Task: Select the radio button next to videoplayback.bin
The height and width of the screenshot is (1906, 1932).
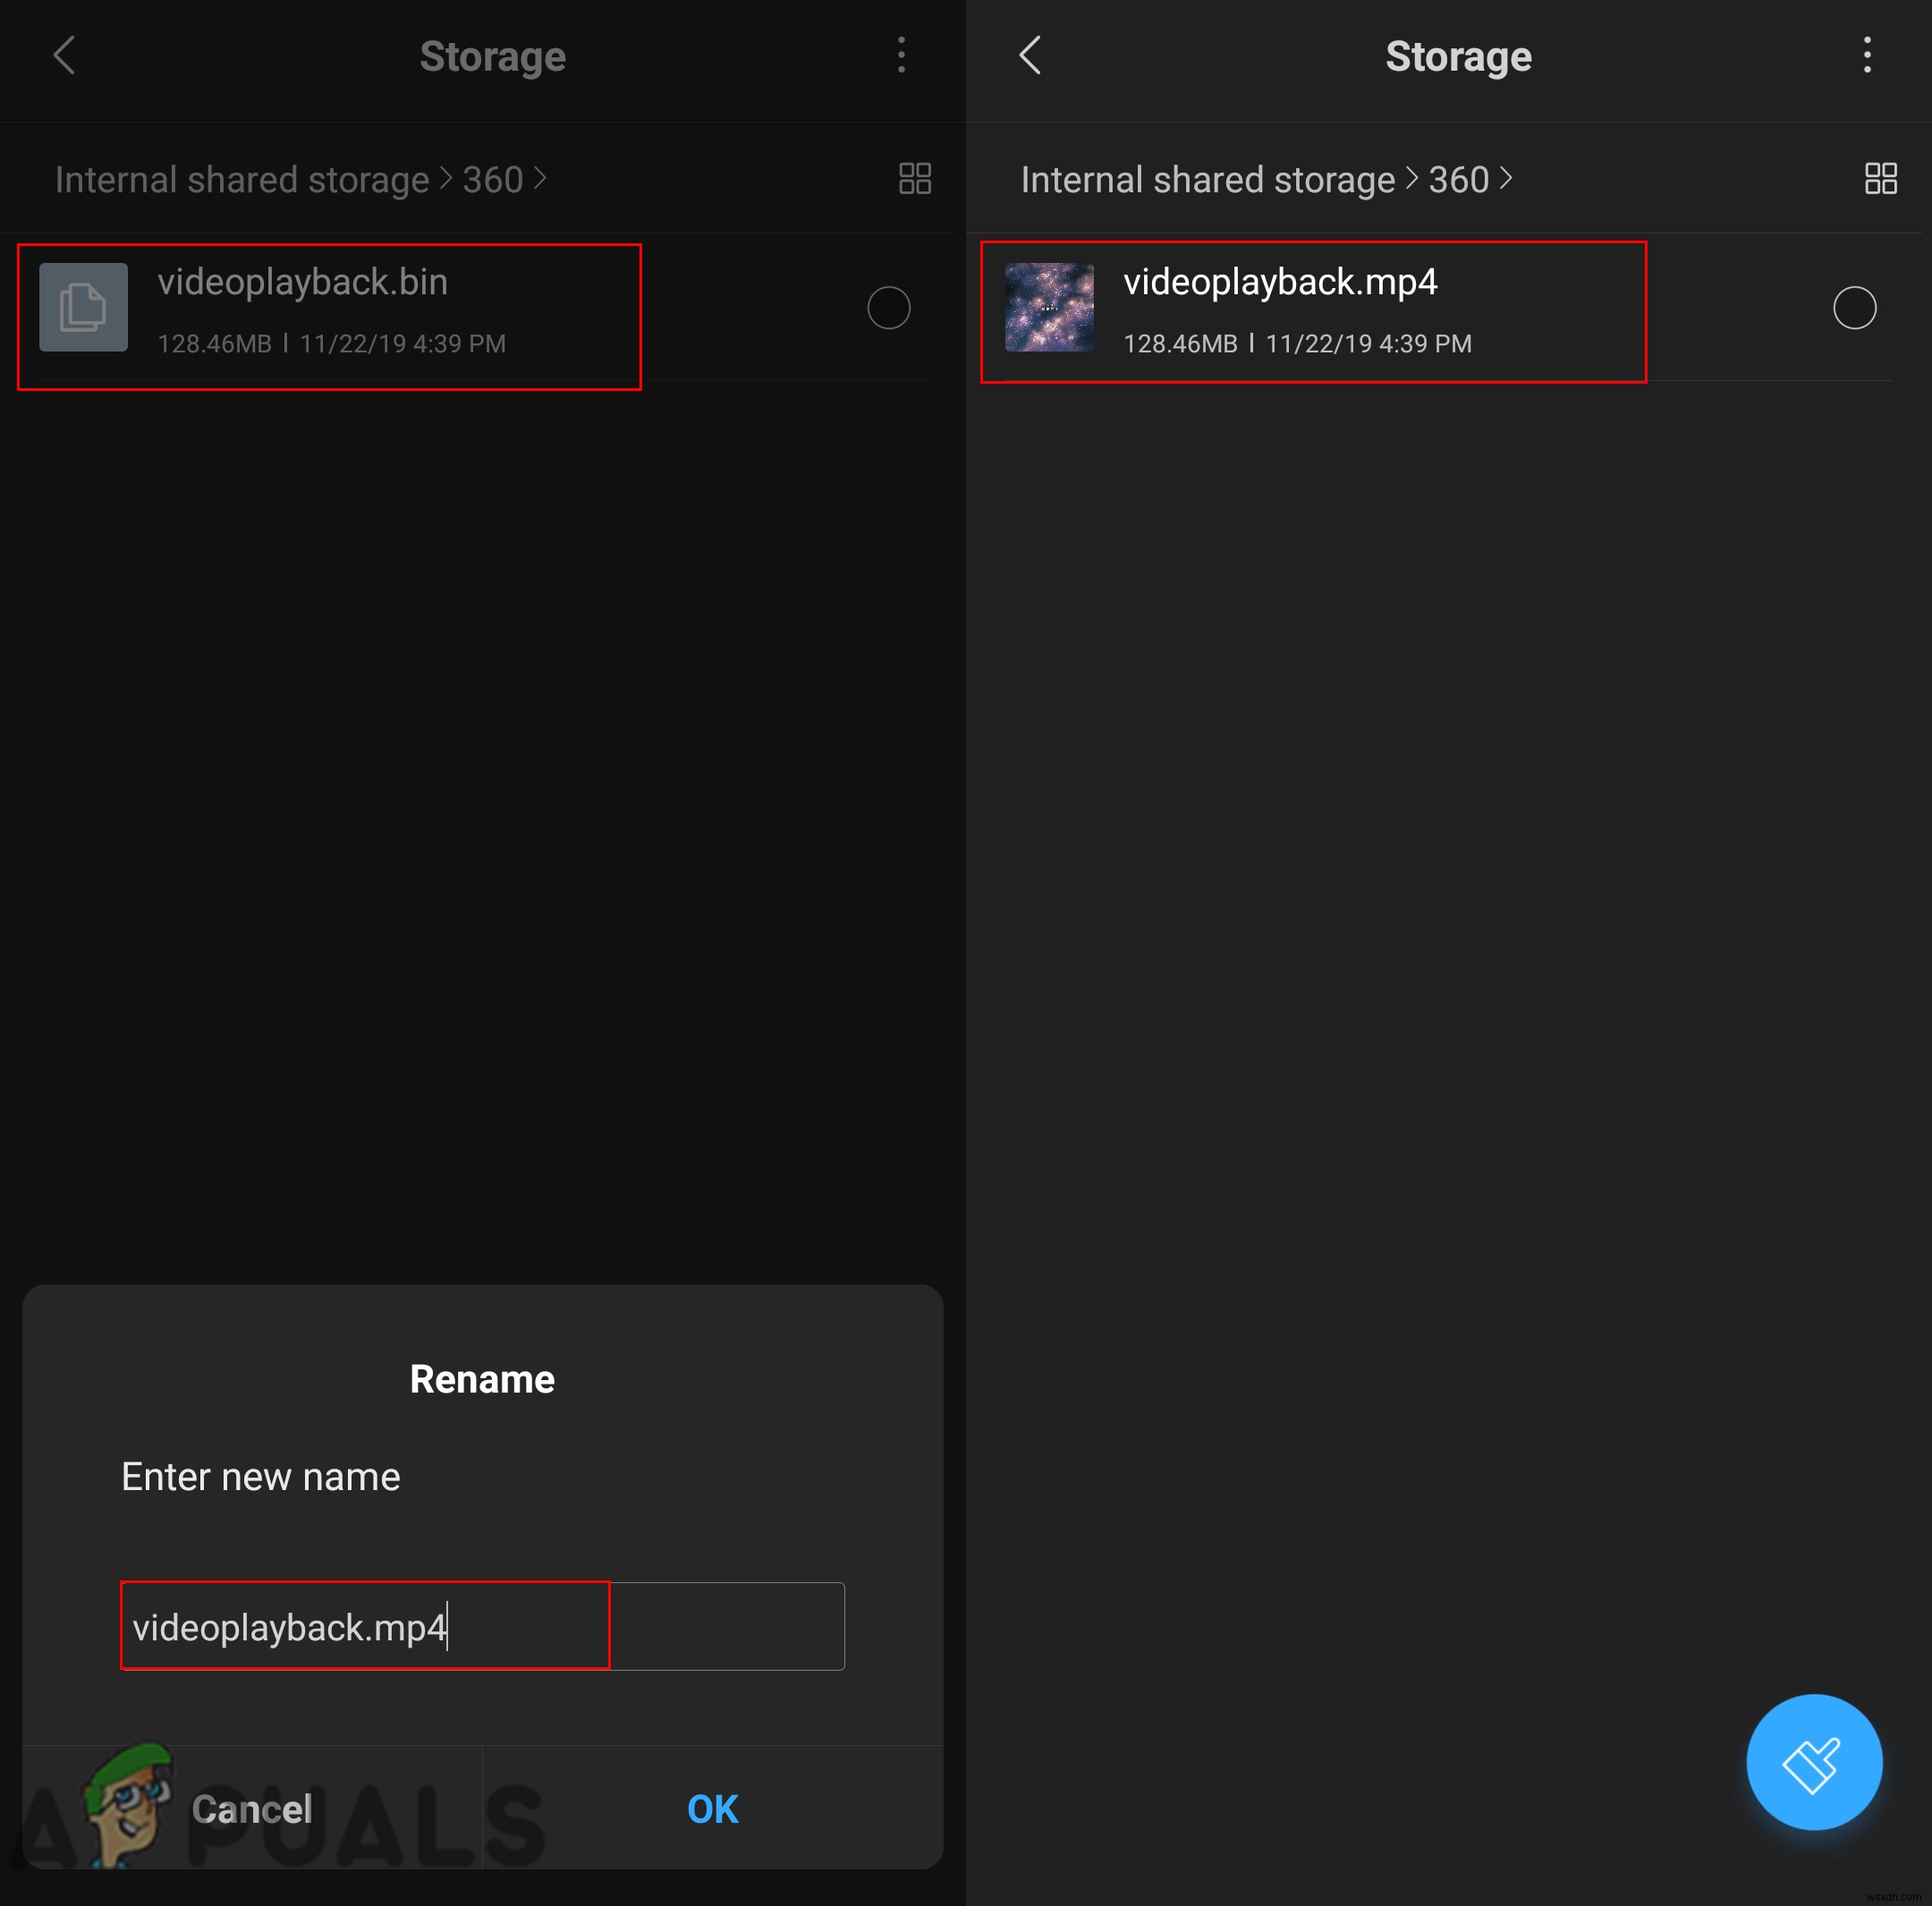Action: point(888,307)
